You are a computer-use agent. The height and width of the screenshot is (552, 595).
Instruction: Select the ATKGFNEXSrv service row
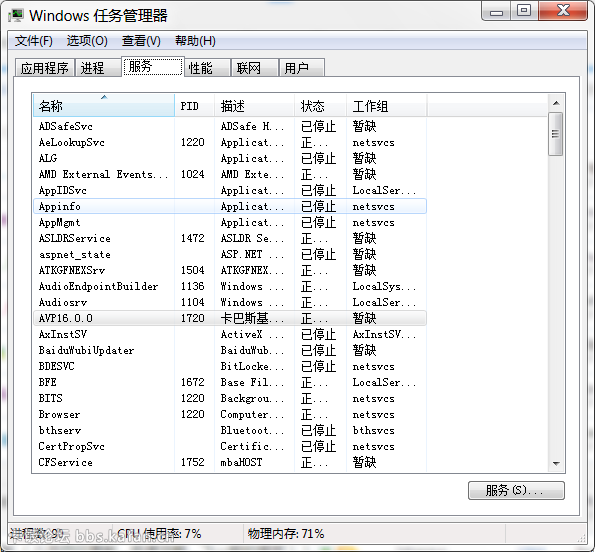230,270
